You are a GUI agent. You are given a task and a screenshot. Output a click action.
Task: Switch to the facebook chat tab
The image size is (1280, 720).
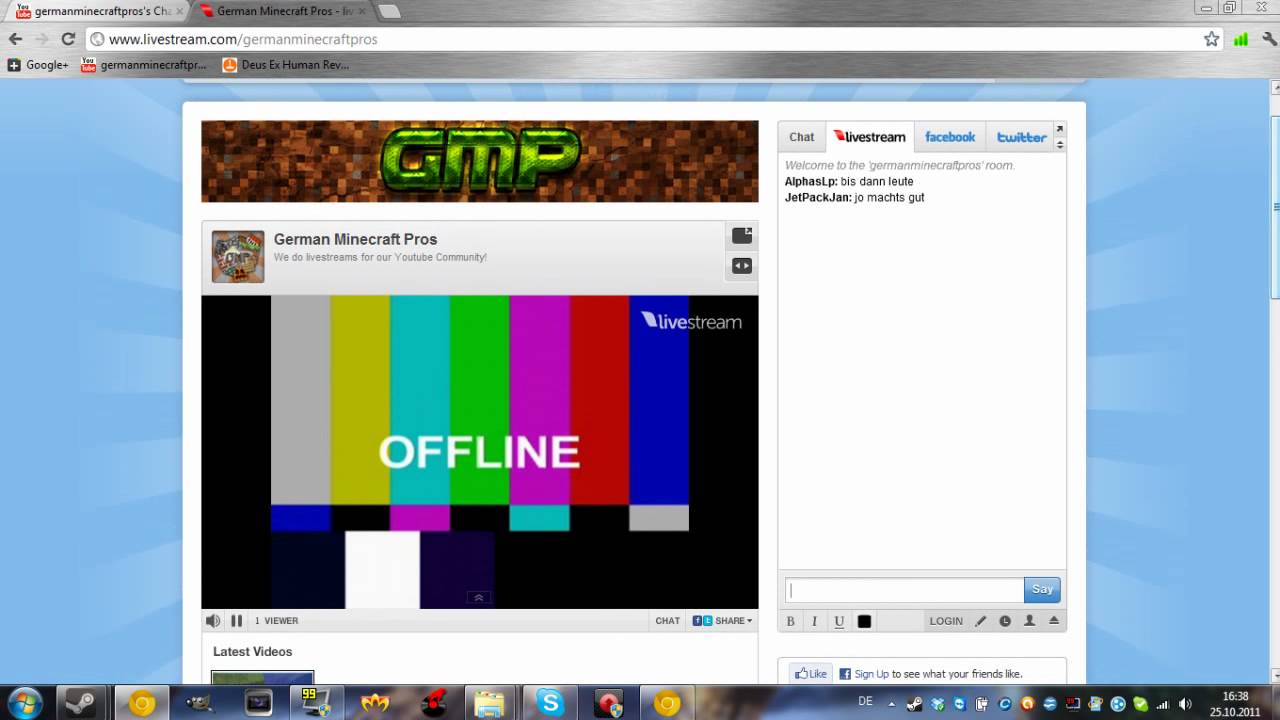950,137
